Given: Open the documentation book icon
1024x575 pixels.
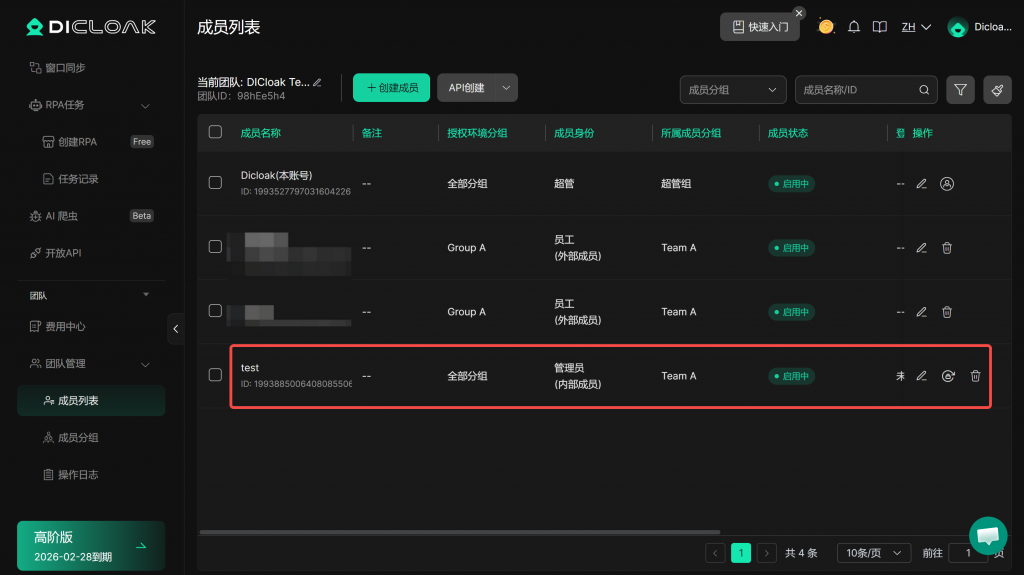Looking at the screenshot, I should (x=880, y=27).
